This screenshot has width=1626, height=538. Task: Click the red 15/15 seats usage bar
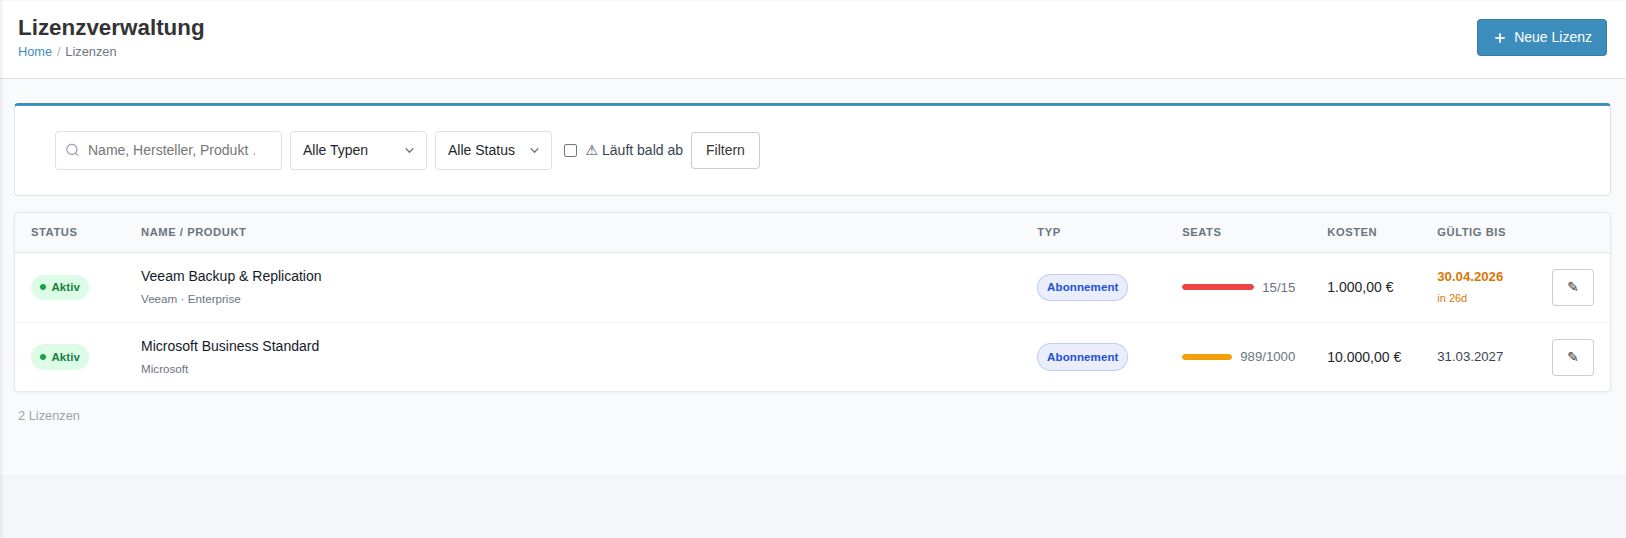click(x=1217, y=287)
